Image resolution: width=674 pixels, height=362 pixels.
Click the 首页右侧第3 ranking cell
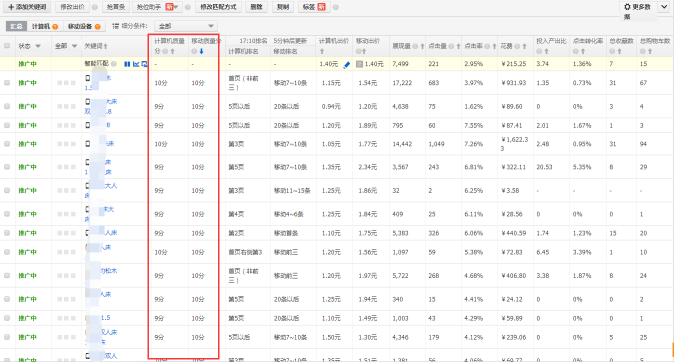(x=245, y=252)
